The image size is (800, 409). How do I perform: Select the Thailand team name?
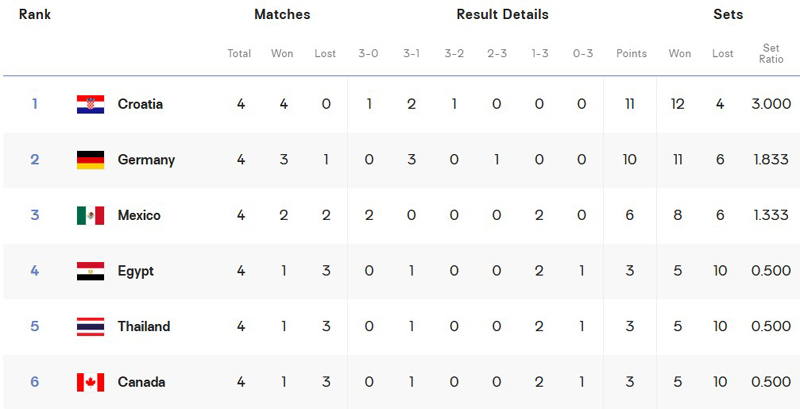(x=144, y=326)
